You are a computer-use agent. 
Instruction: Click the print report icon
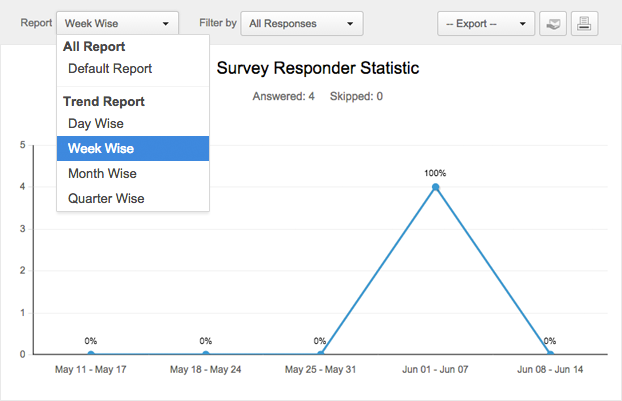[584, 23]
